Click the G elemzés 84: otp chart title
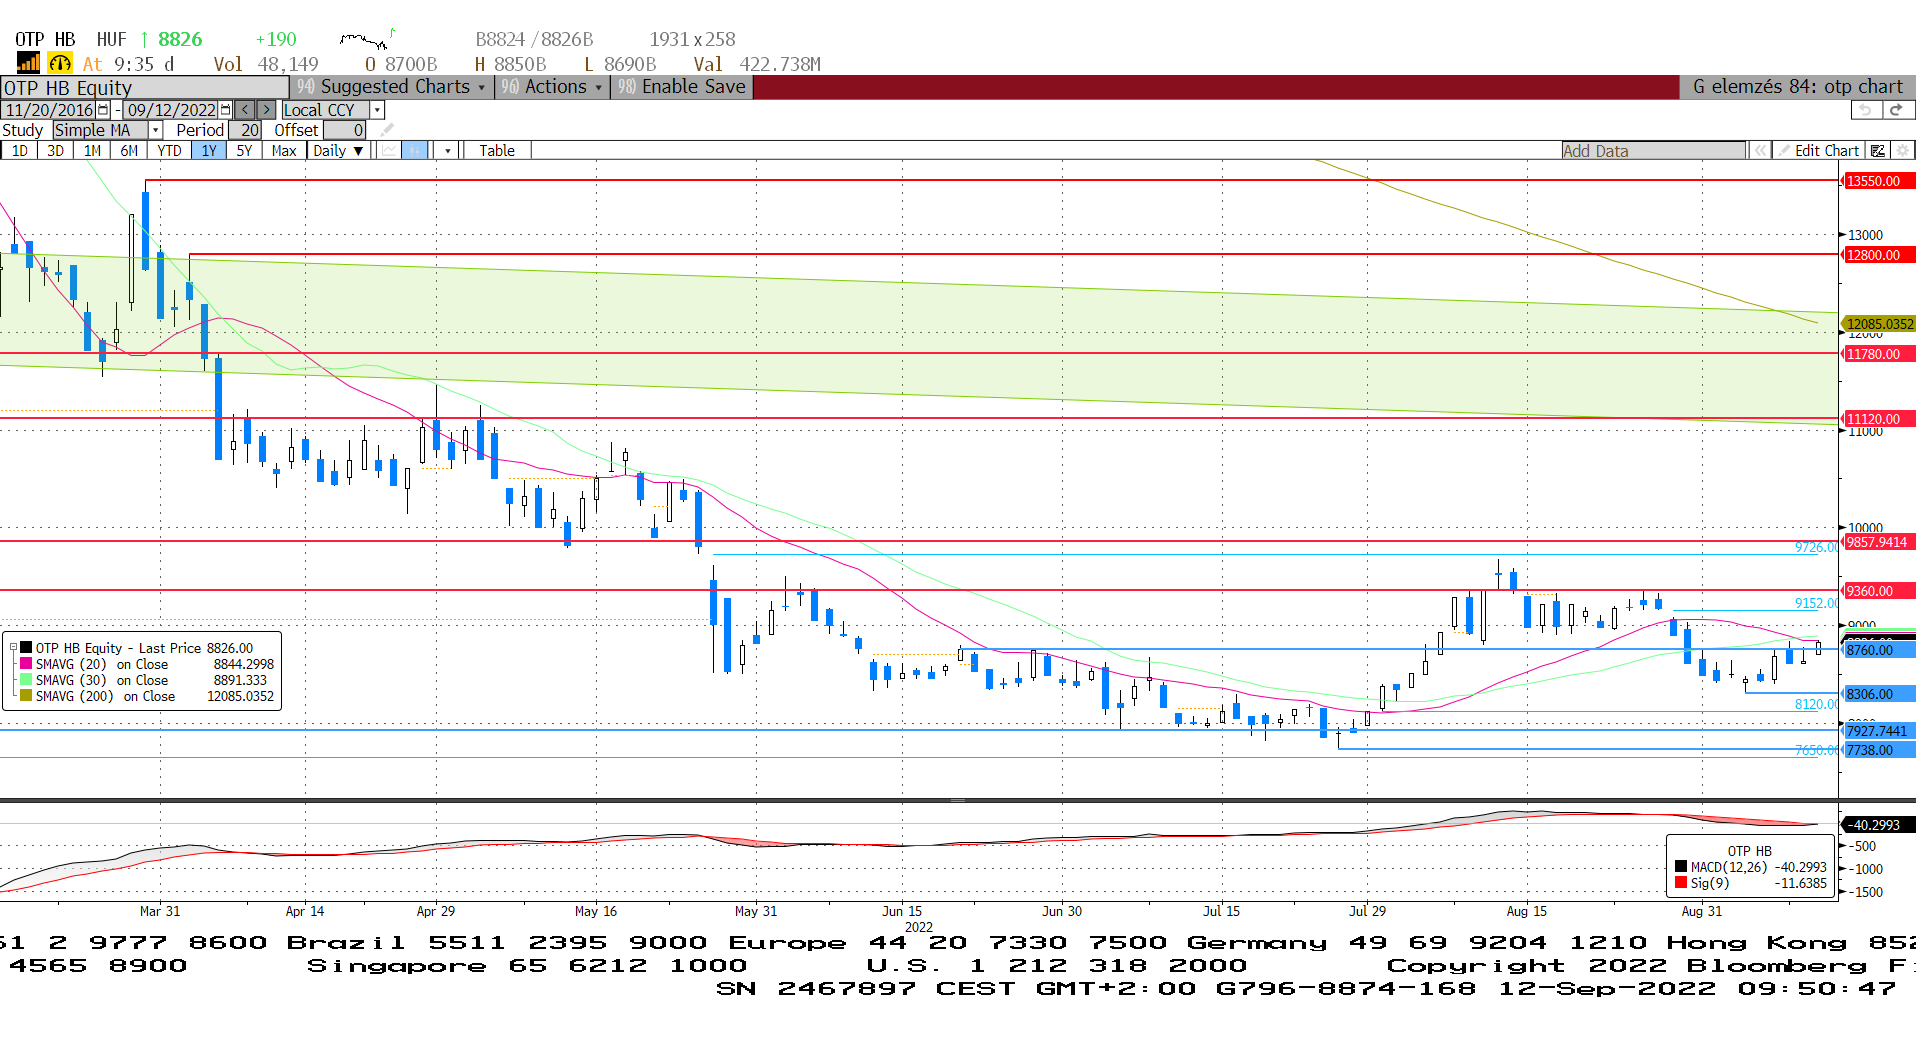Viewport: 1916px width, 1044px height. coord(1798,87)
